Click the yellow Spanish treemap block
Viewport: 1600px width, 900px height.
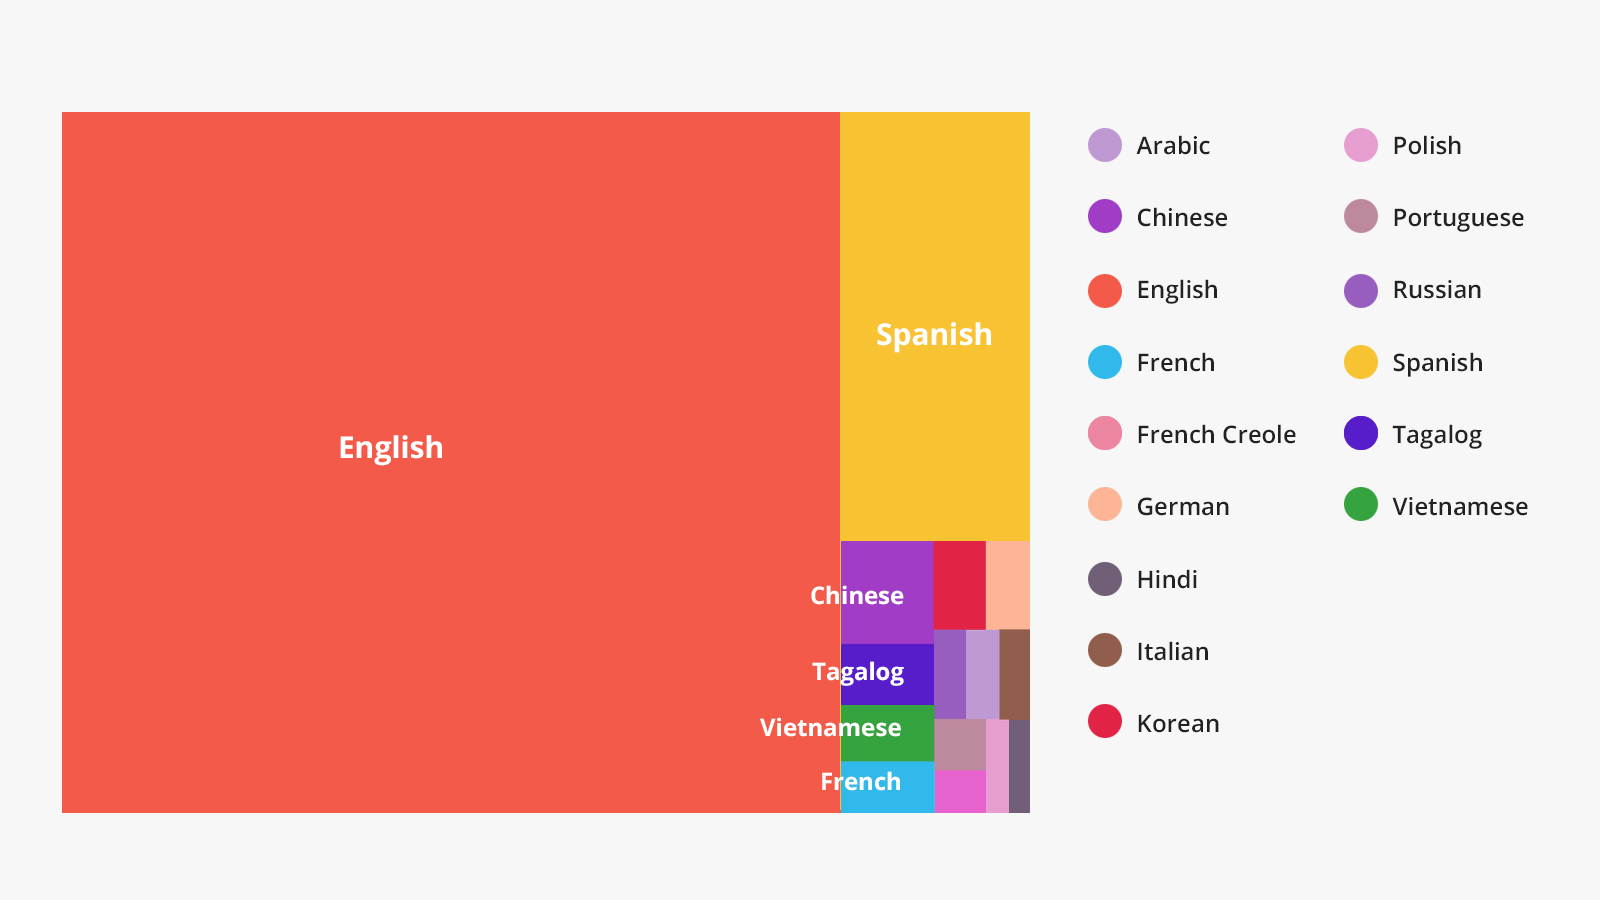point(935,326)
